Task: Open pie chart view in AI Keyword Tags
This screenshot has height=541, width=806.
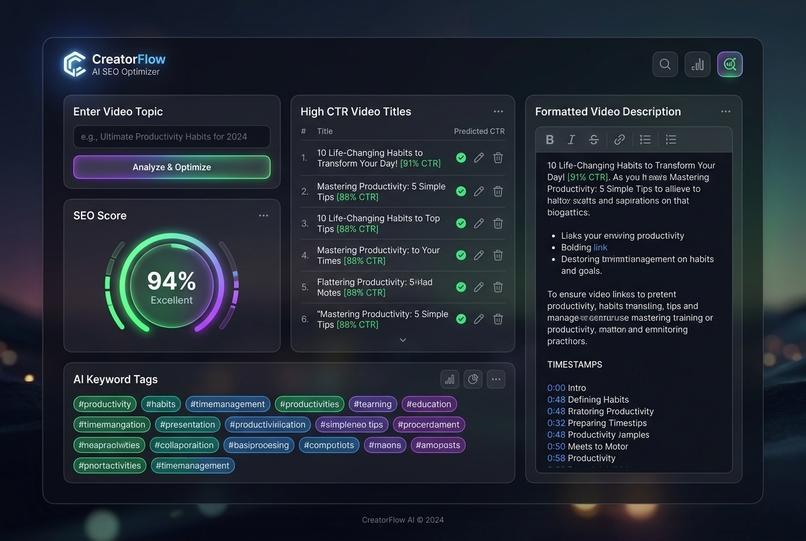Action: pos(473,380)
